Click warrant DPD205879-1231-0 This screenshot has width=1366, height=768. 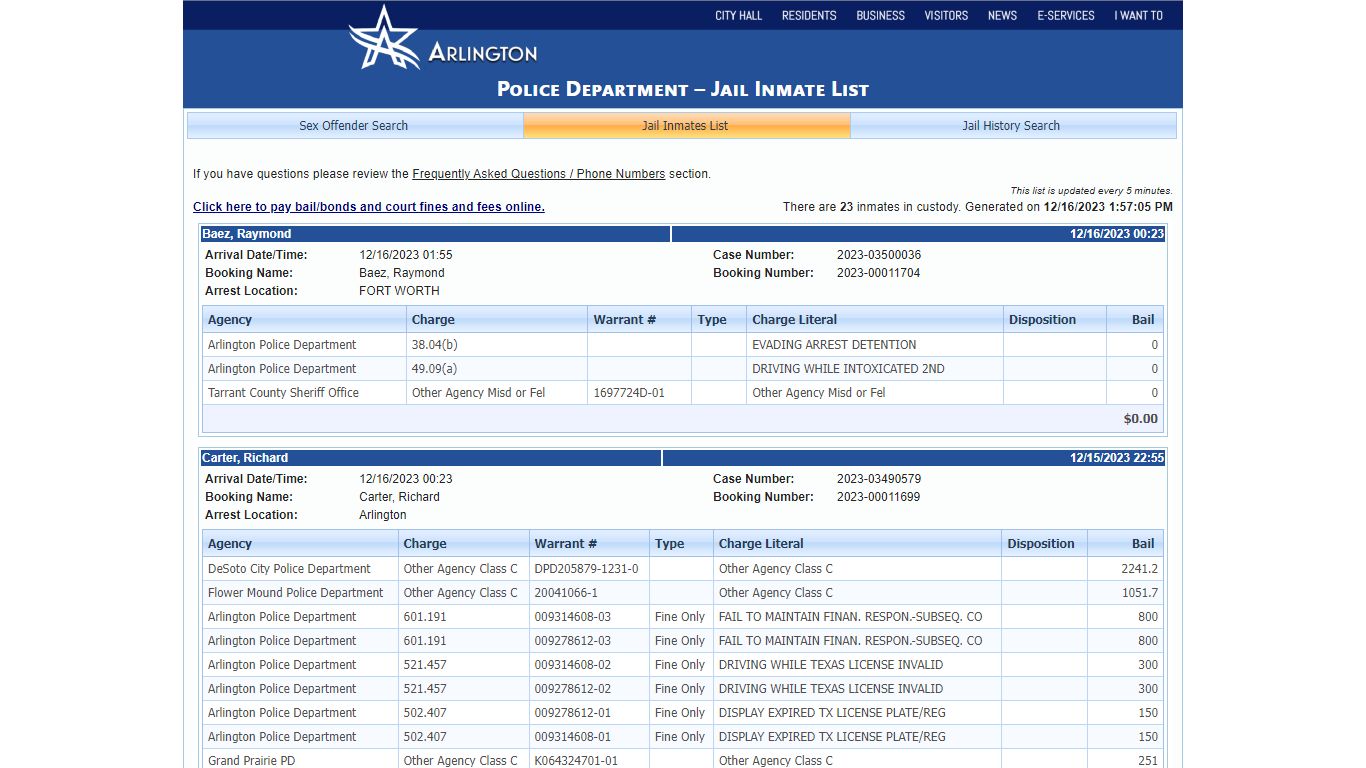tap(586, 569)
